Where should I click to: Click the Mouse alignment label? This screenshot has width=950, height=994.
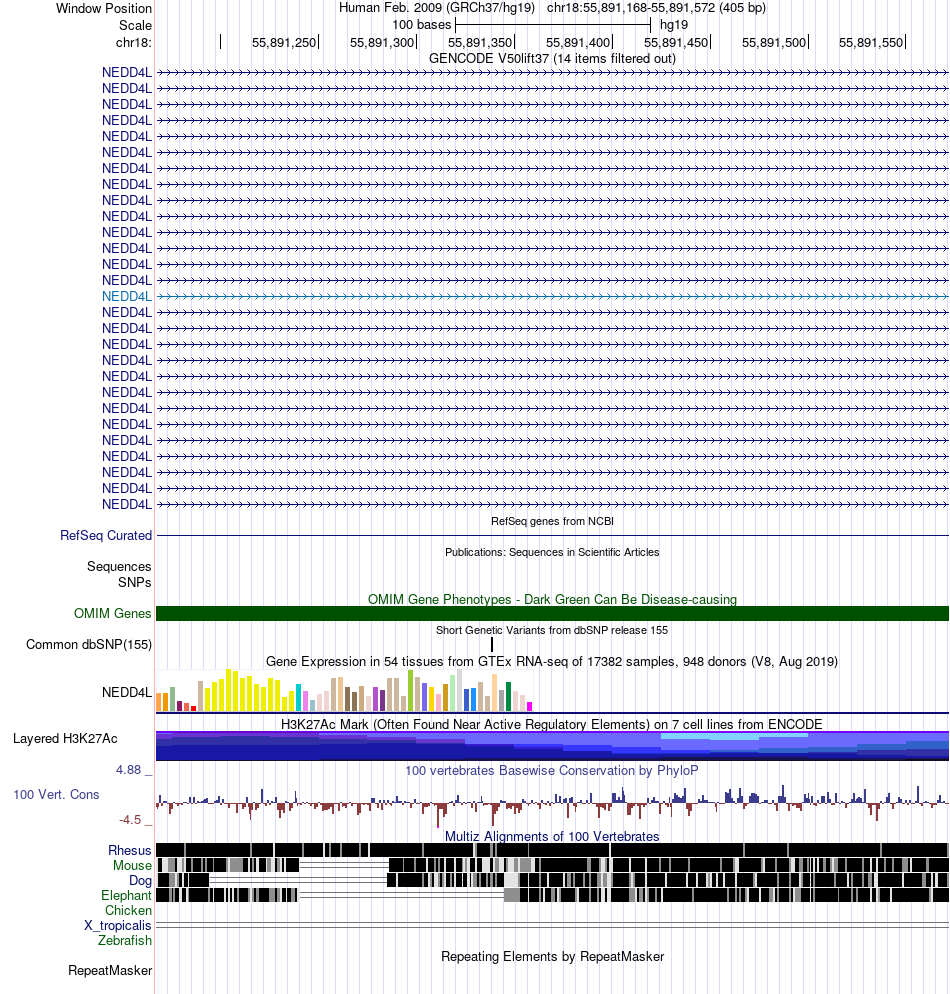132,865
